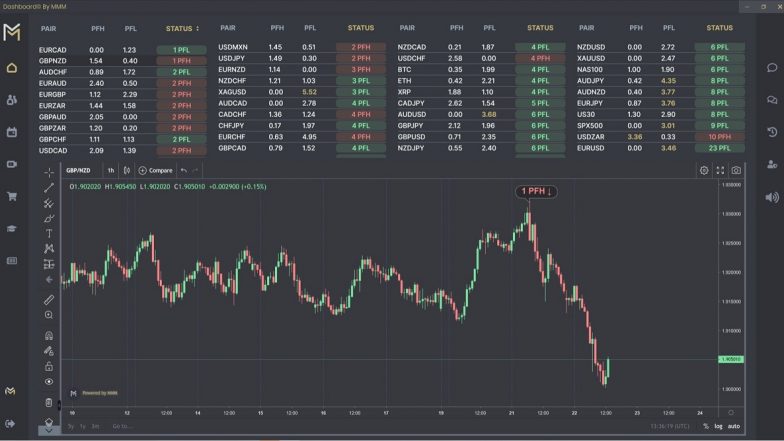Screen dimensions: 784x441
Task: Toggle lock all drawing tools
Action: point(49,366)
